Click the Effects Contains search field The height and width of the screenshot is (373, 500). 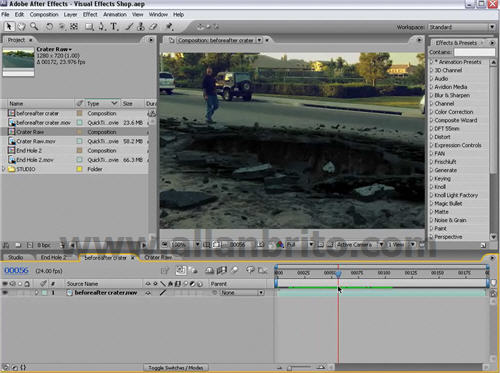pos(475,52)
